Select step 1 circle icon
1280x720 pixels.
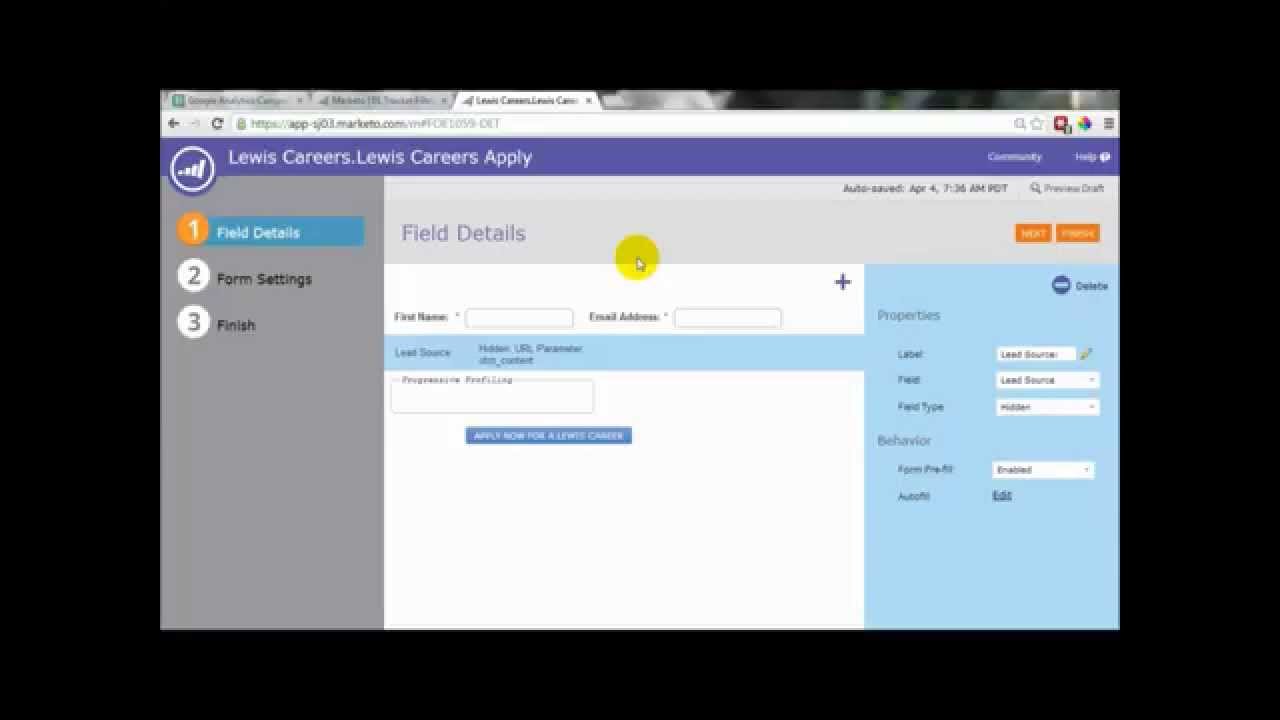pos(193,230)
